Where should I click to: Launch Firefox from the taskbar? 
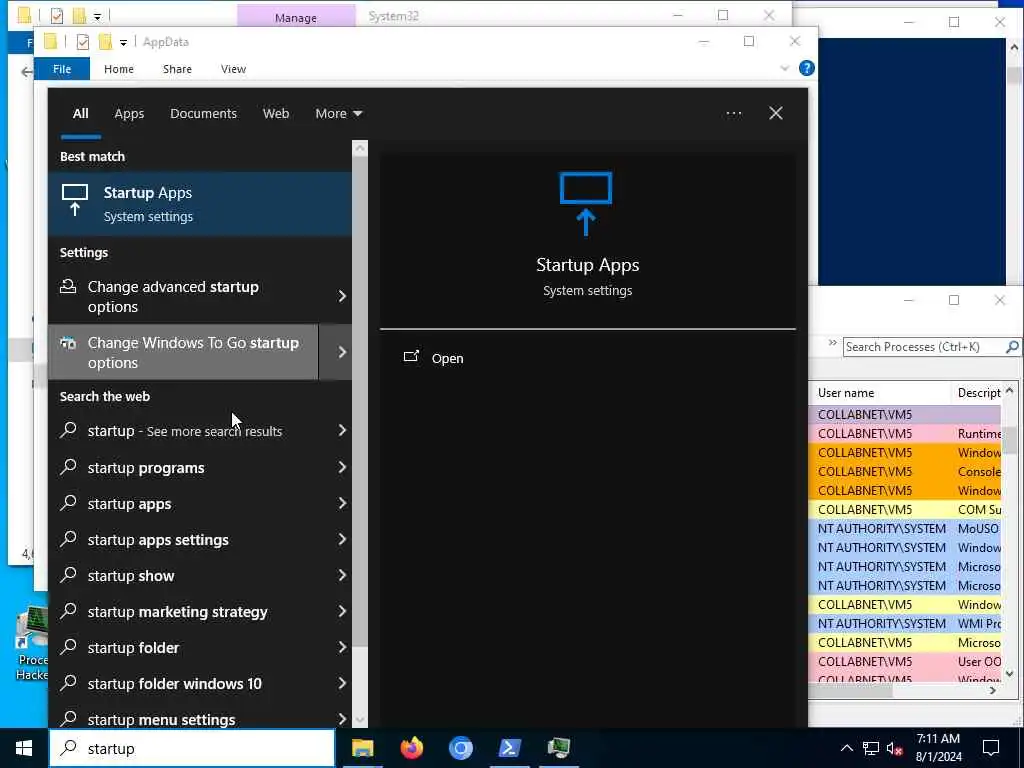411,748
